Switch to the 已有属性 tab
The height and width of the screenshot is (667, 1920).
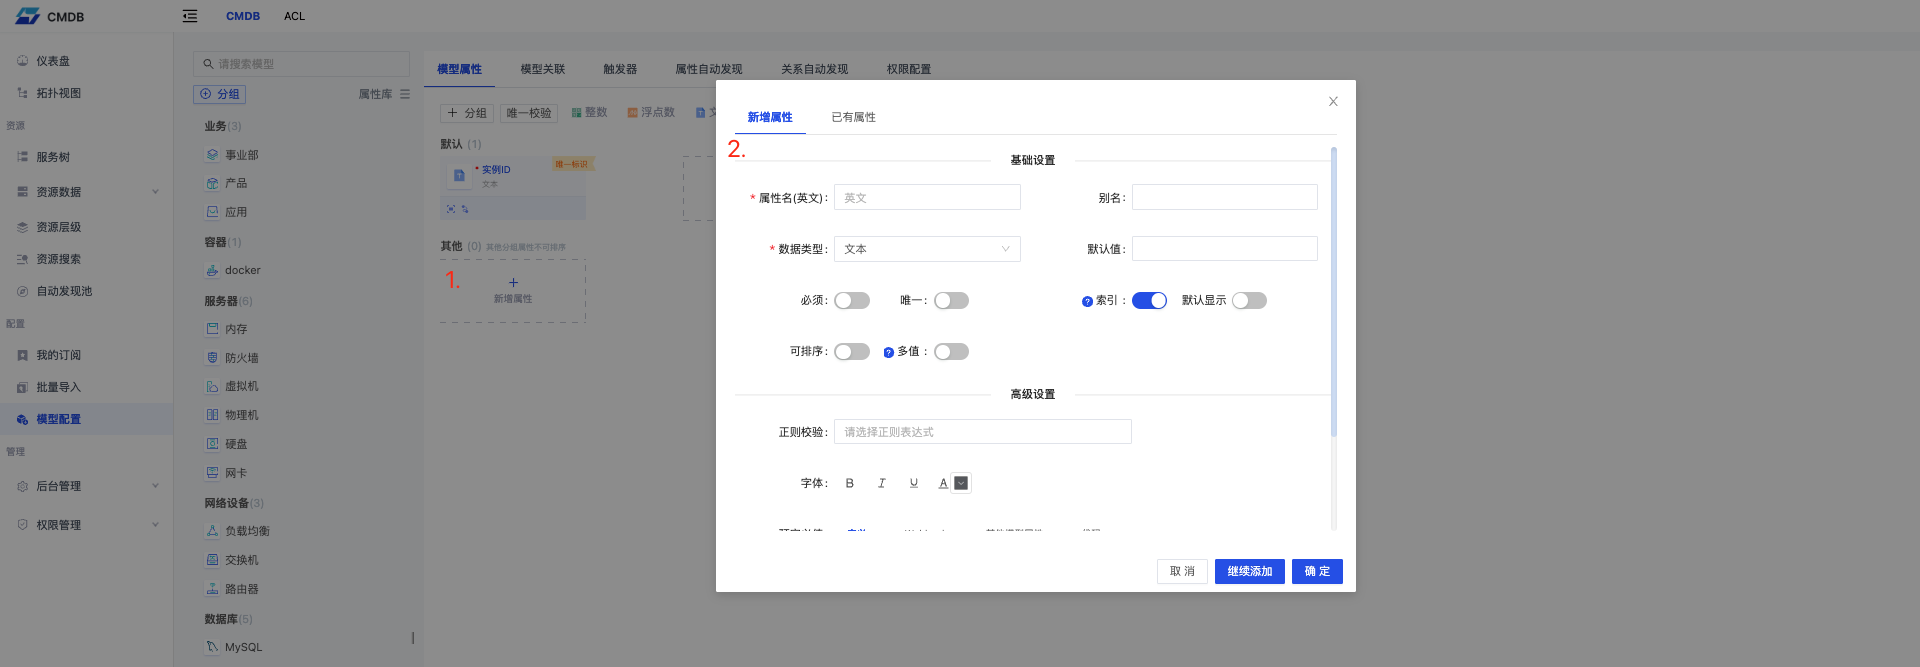(853, 117)
